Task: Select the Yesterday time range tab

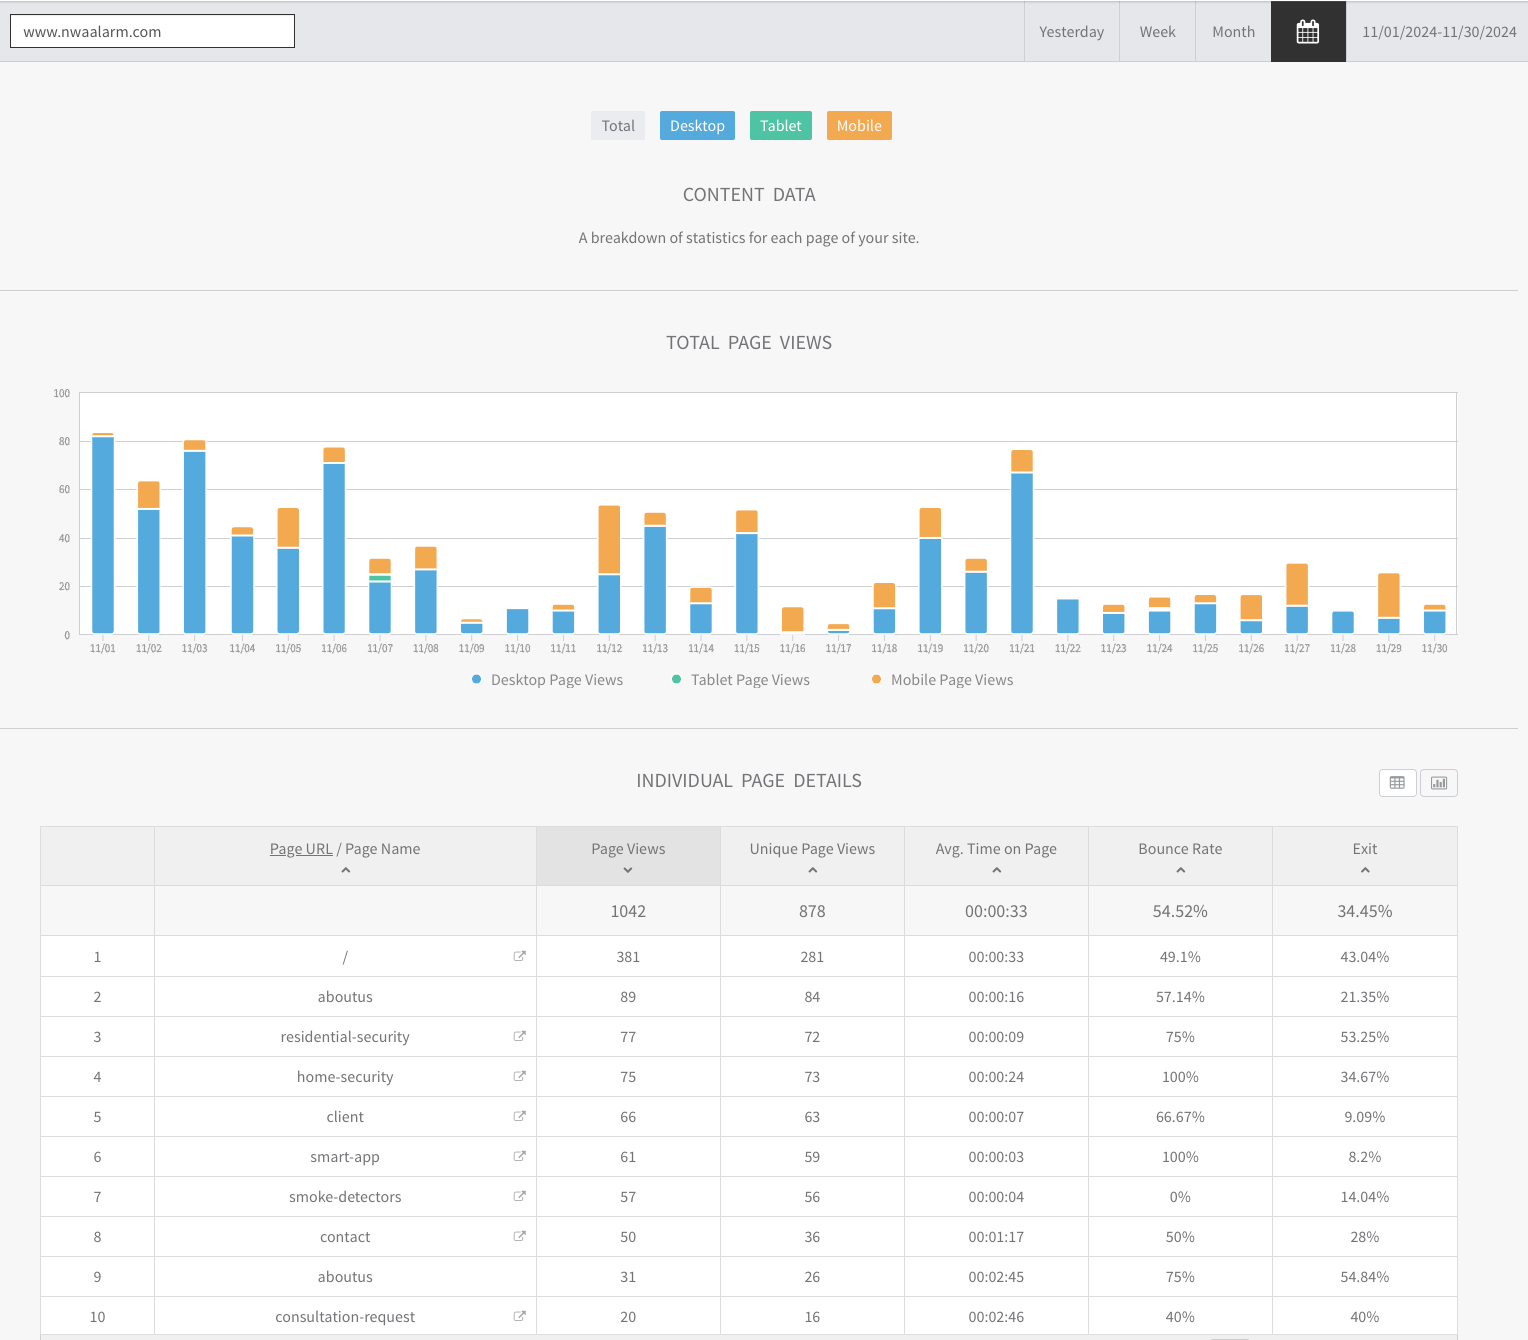Action: pos(1071,32)
